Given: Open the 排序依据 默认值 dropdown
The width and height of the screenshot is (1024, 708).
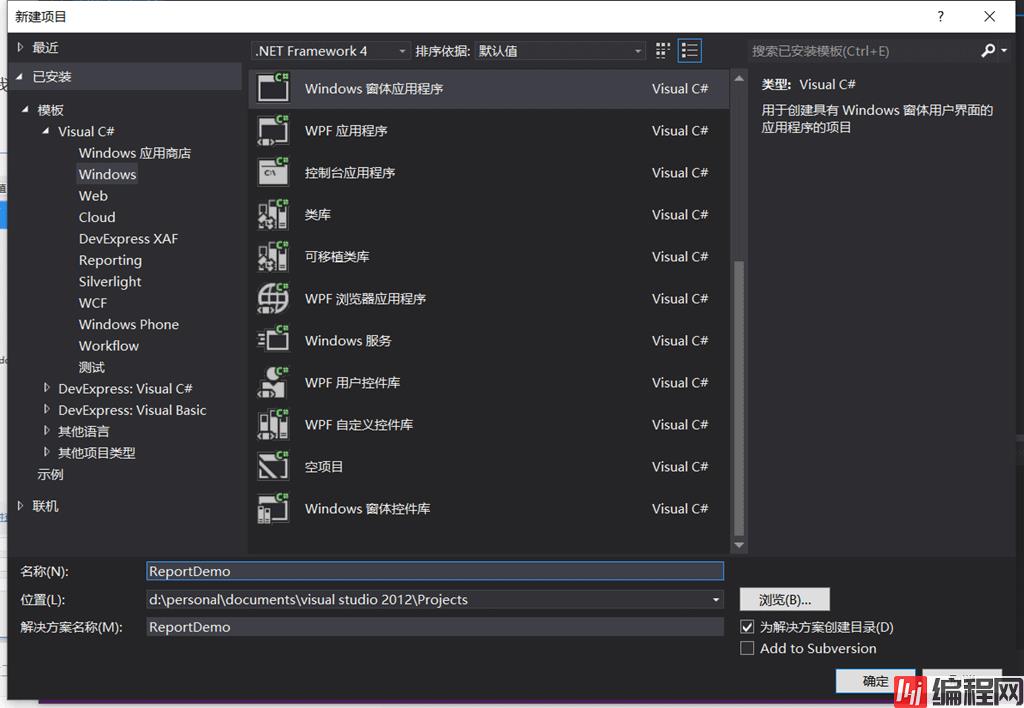Looking at the screenshot, I should tap(559, 51).
